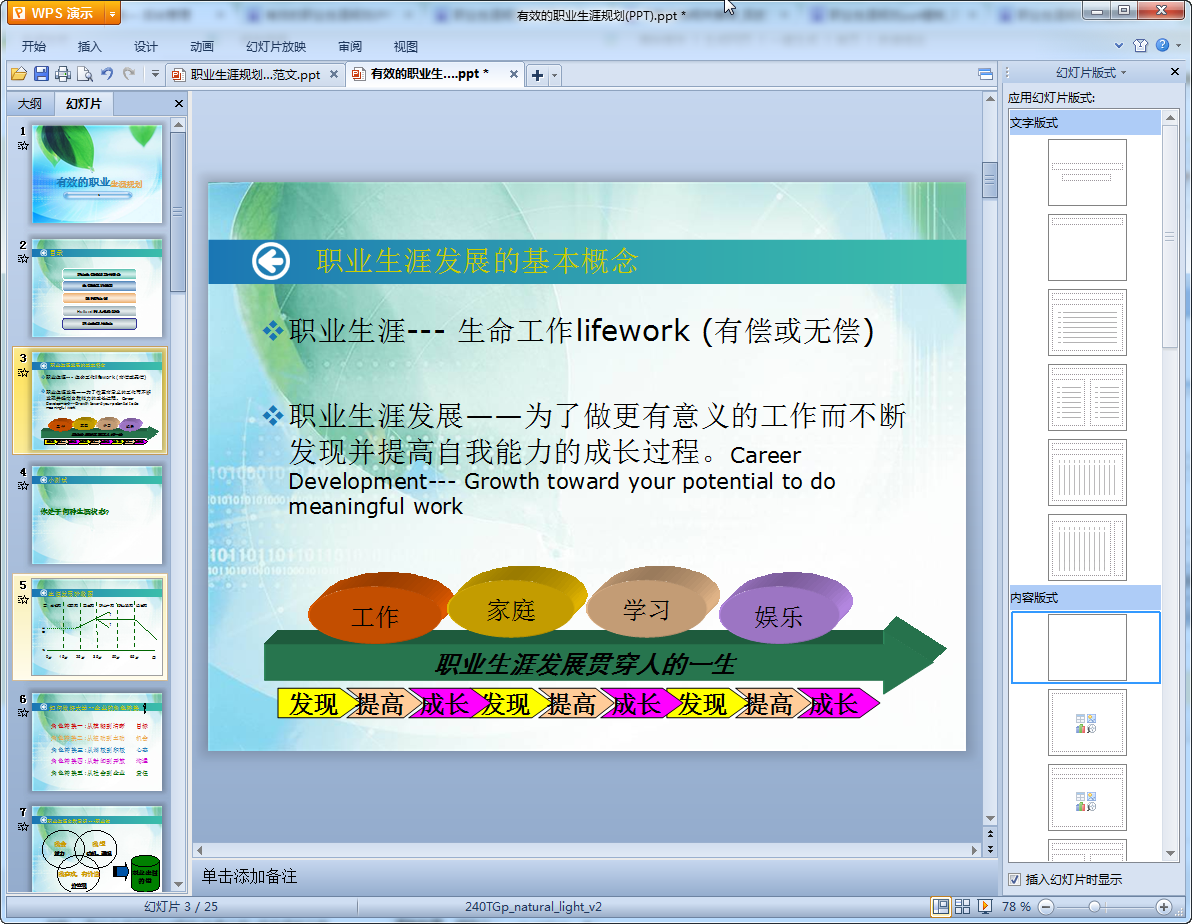Screen dimensions: 1192x924
Task: Open the 插入 menu tab
Action: point(90,46)
